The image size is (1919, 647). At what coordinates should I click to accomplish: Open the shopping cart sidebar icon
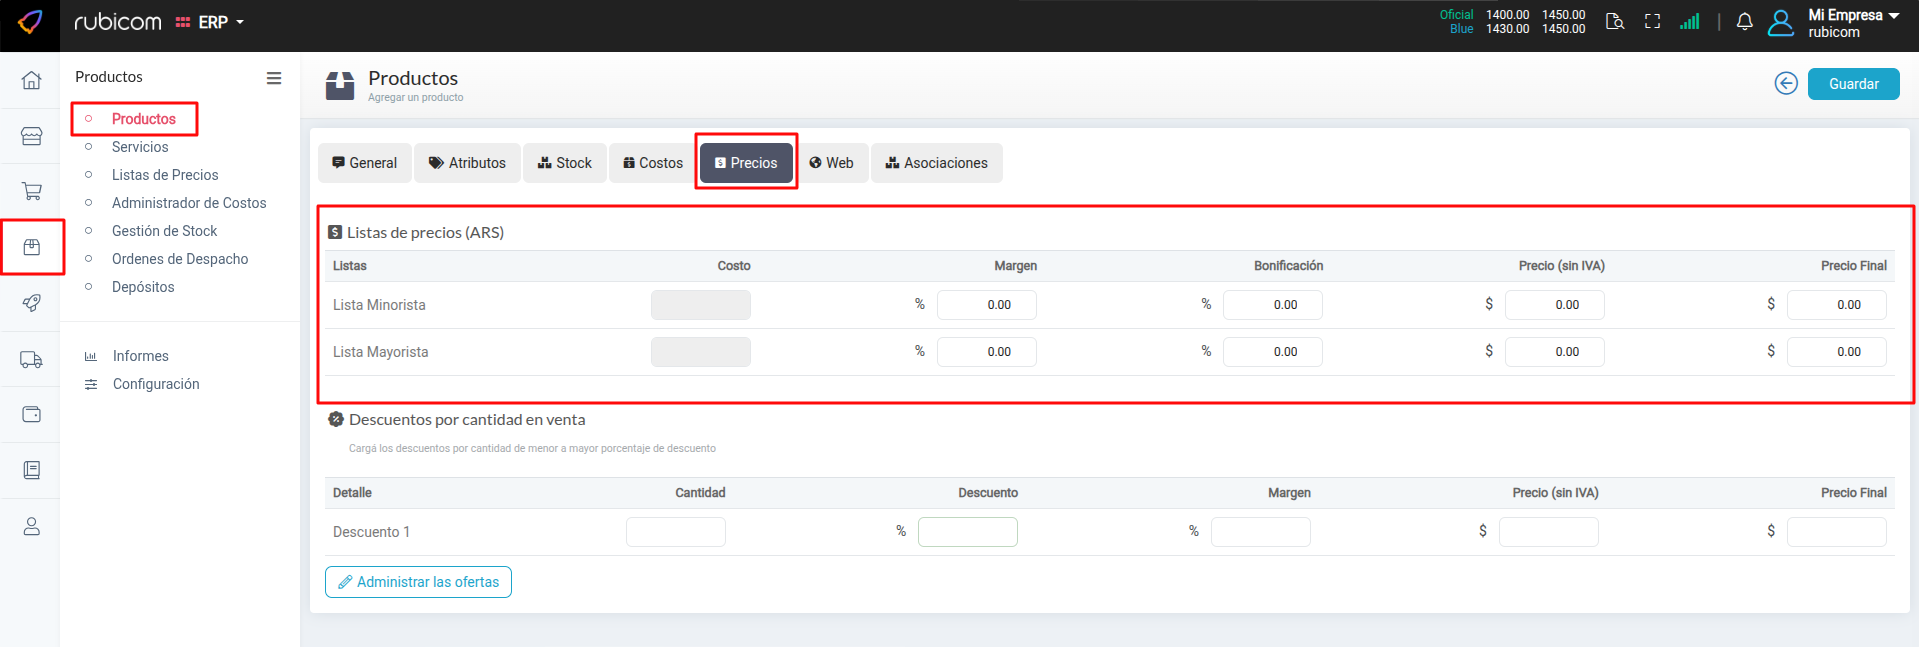31,191
